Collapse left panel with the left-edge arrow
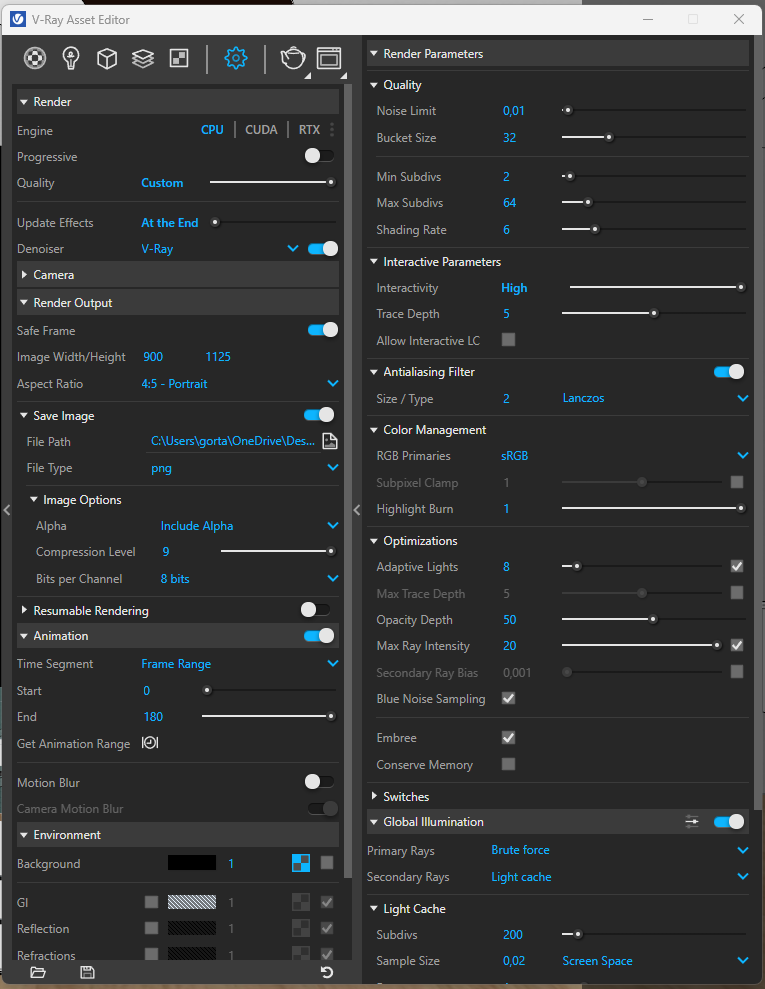The height and width of the screenshot is (989, 765). (x=7, y=510)
